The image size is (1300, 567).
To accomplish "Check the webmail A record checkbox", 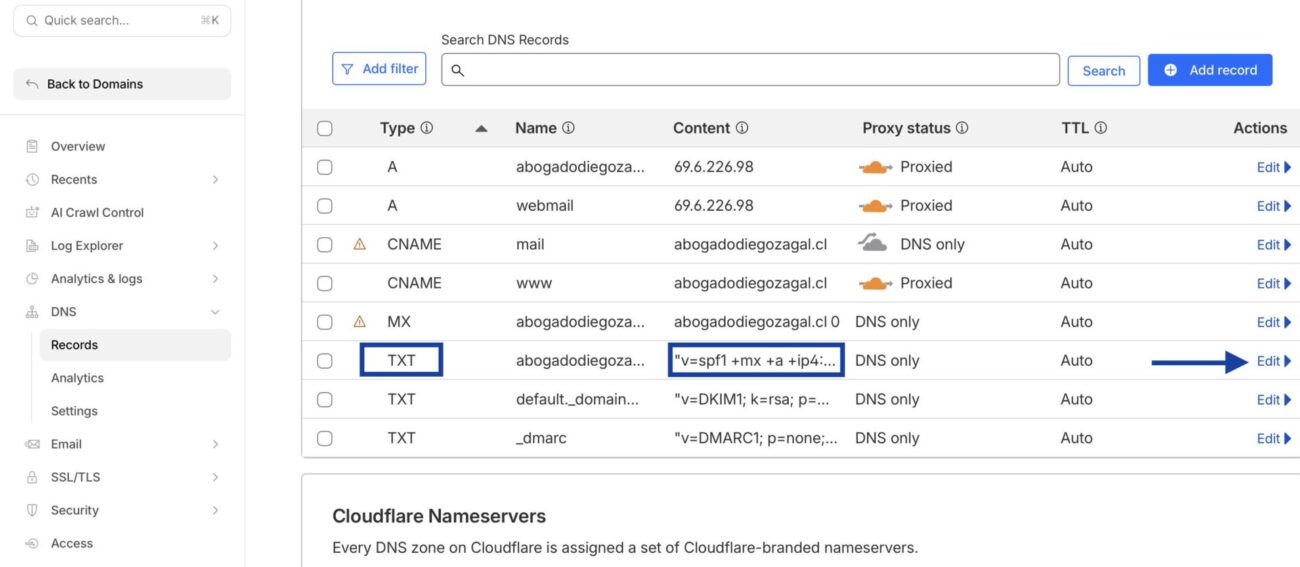I will 325,206.
